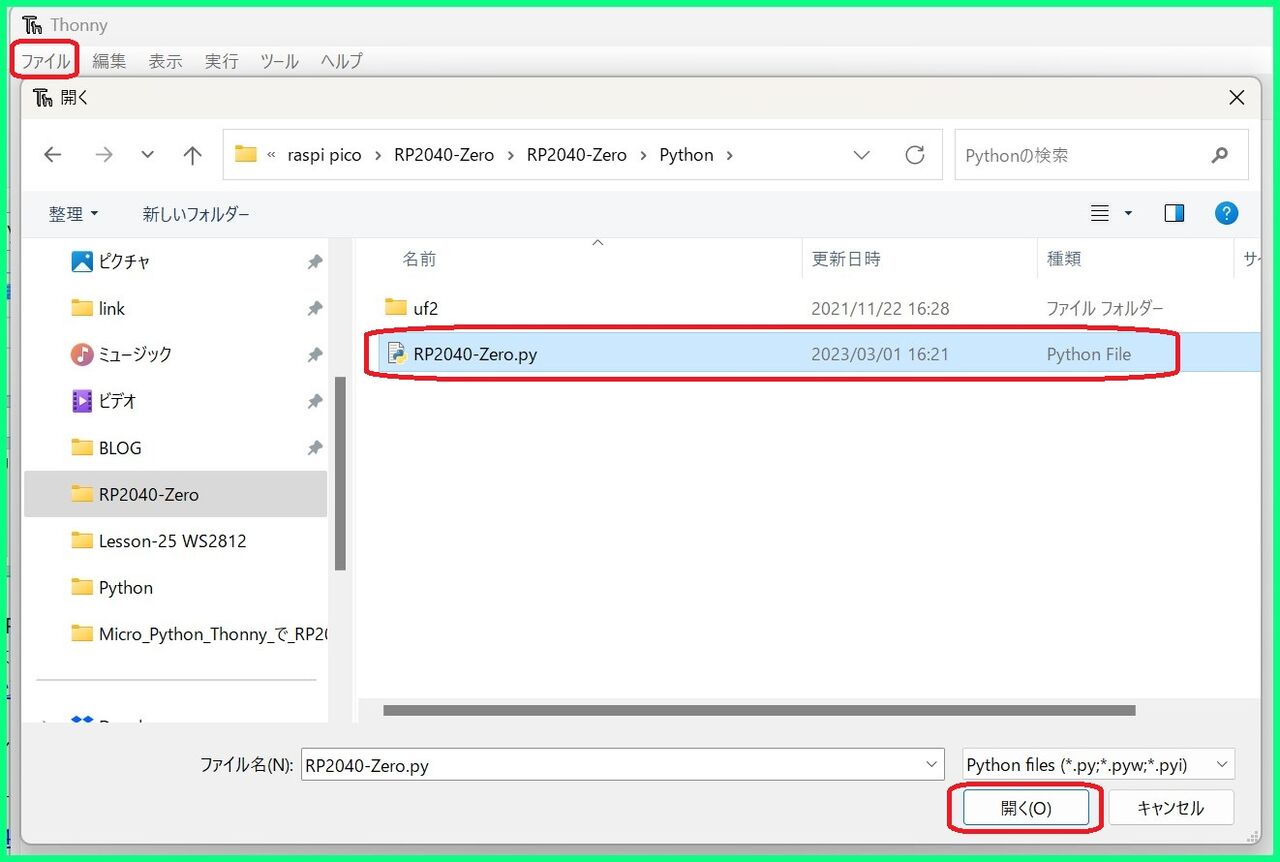1280x862 pixels.
Task: Refresh the Python folder listing
Action: pos(914,155)
